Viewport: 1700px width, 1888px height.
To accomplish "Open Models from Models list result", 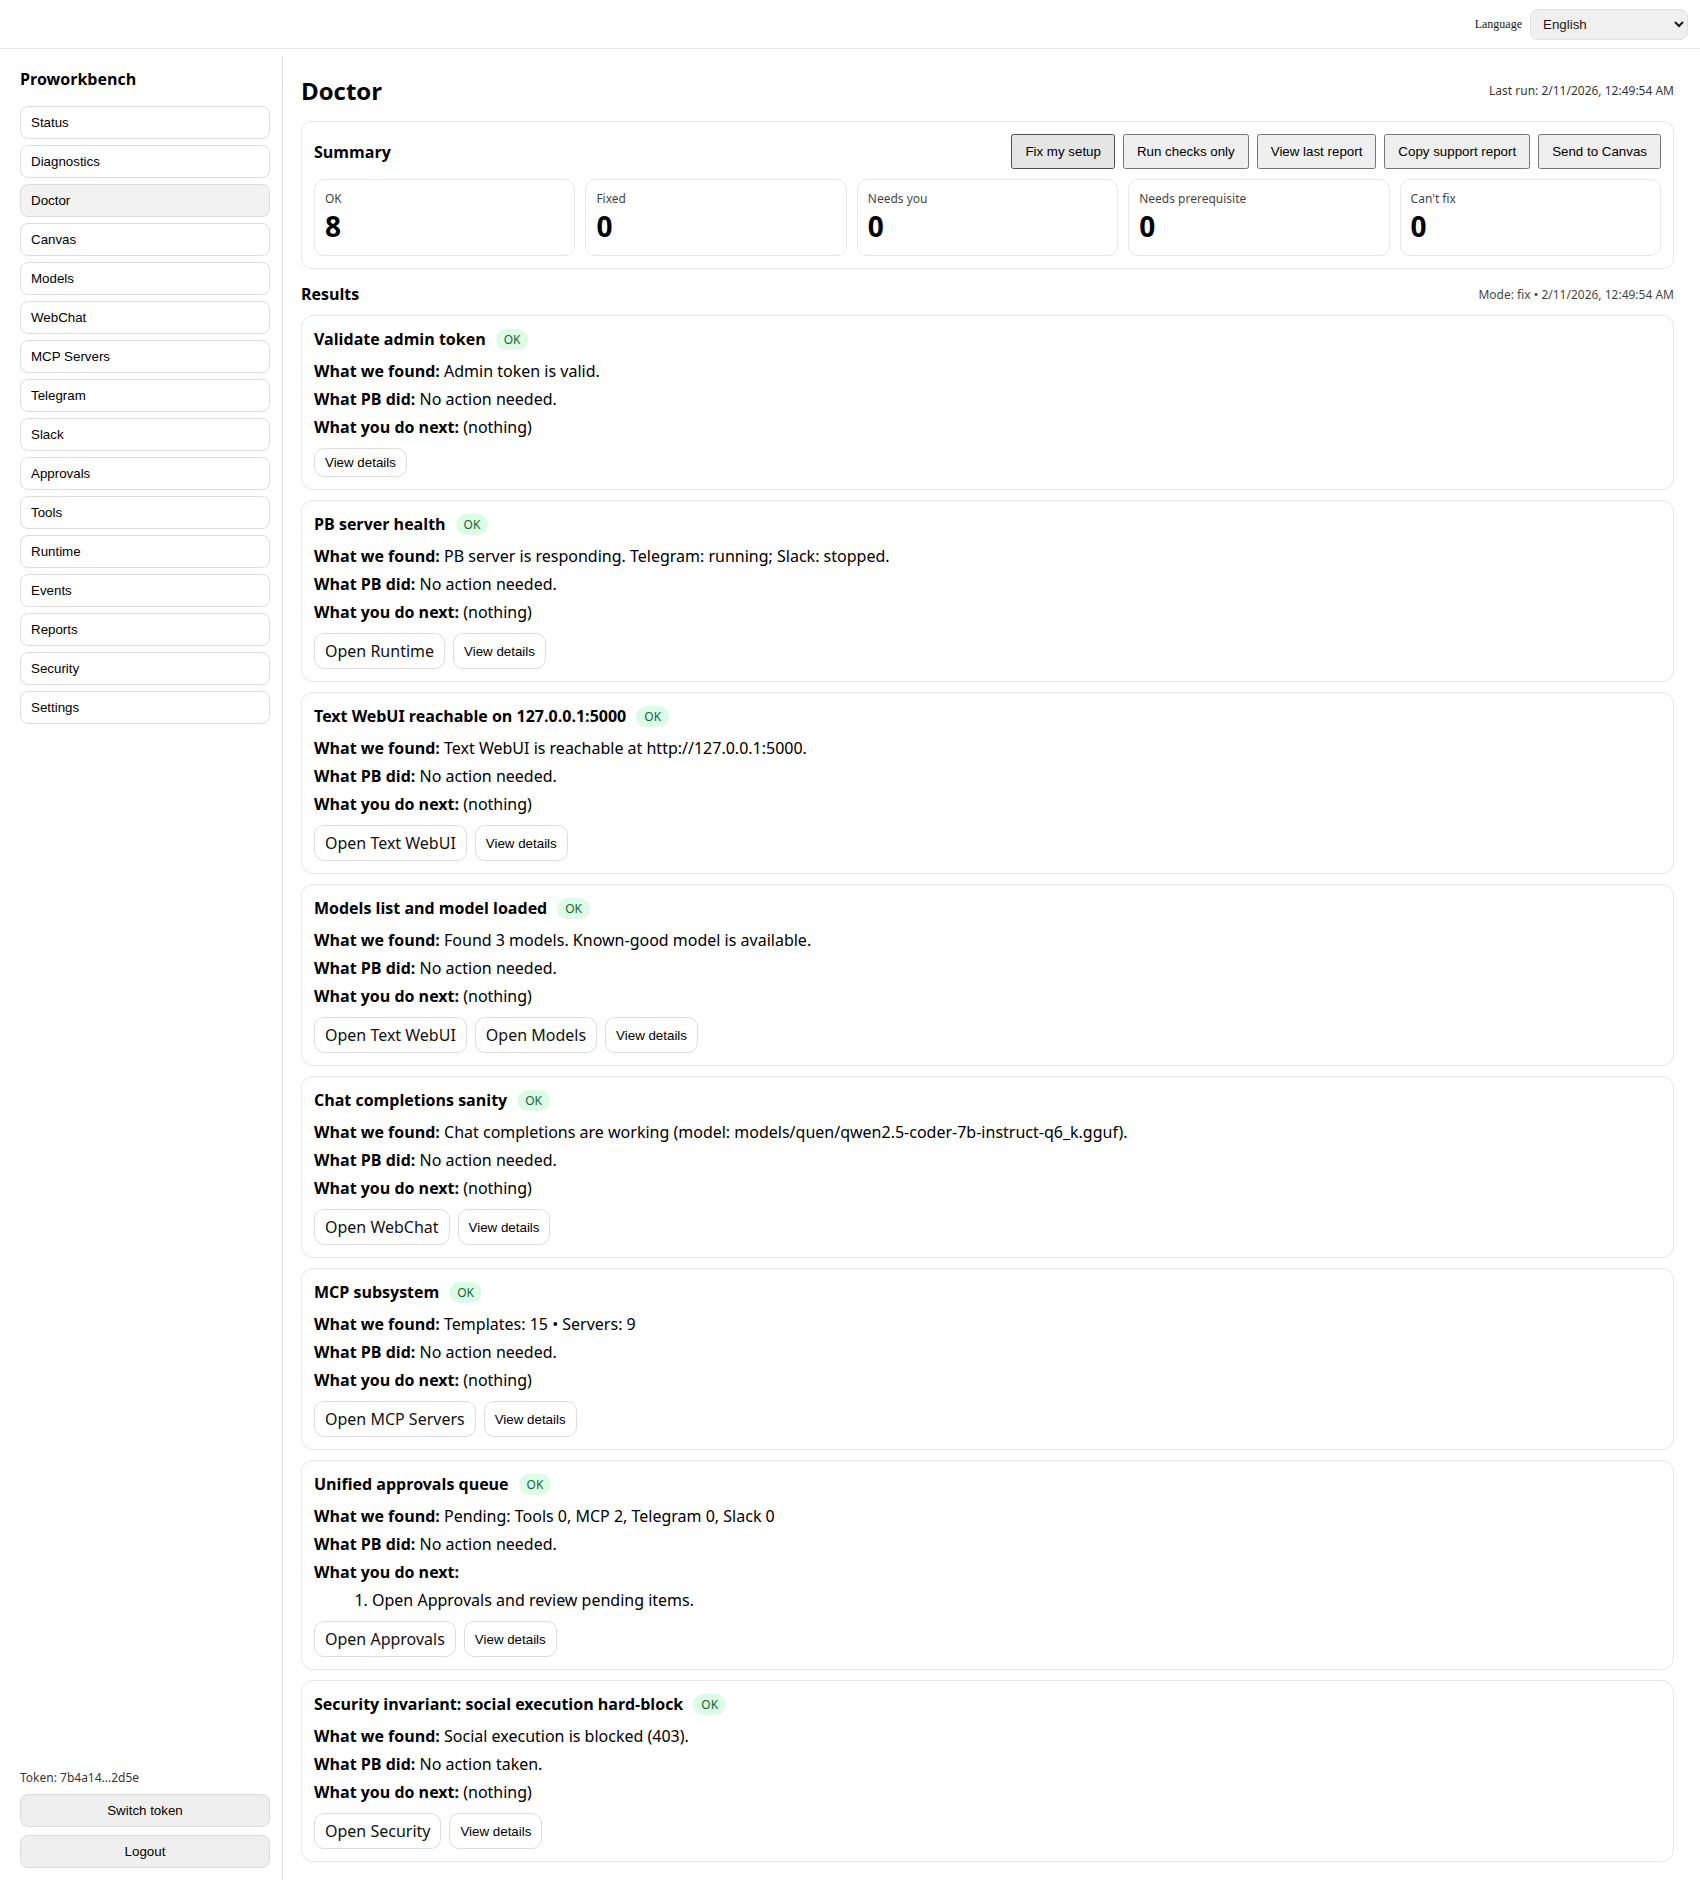I will tap(535, 1036).
